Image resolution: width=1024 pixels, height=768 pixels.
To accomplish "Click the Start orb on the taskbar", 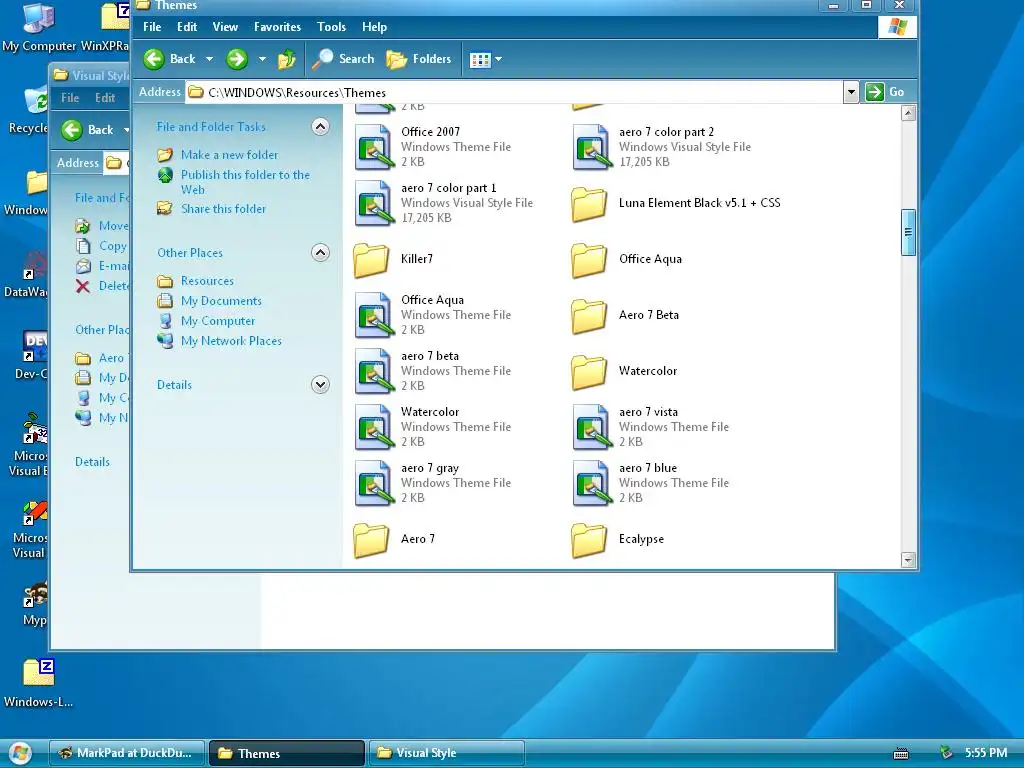I will pyautogui.click(x=20, y=753).
